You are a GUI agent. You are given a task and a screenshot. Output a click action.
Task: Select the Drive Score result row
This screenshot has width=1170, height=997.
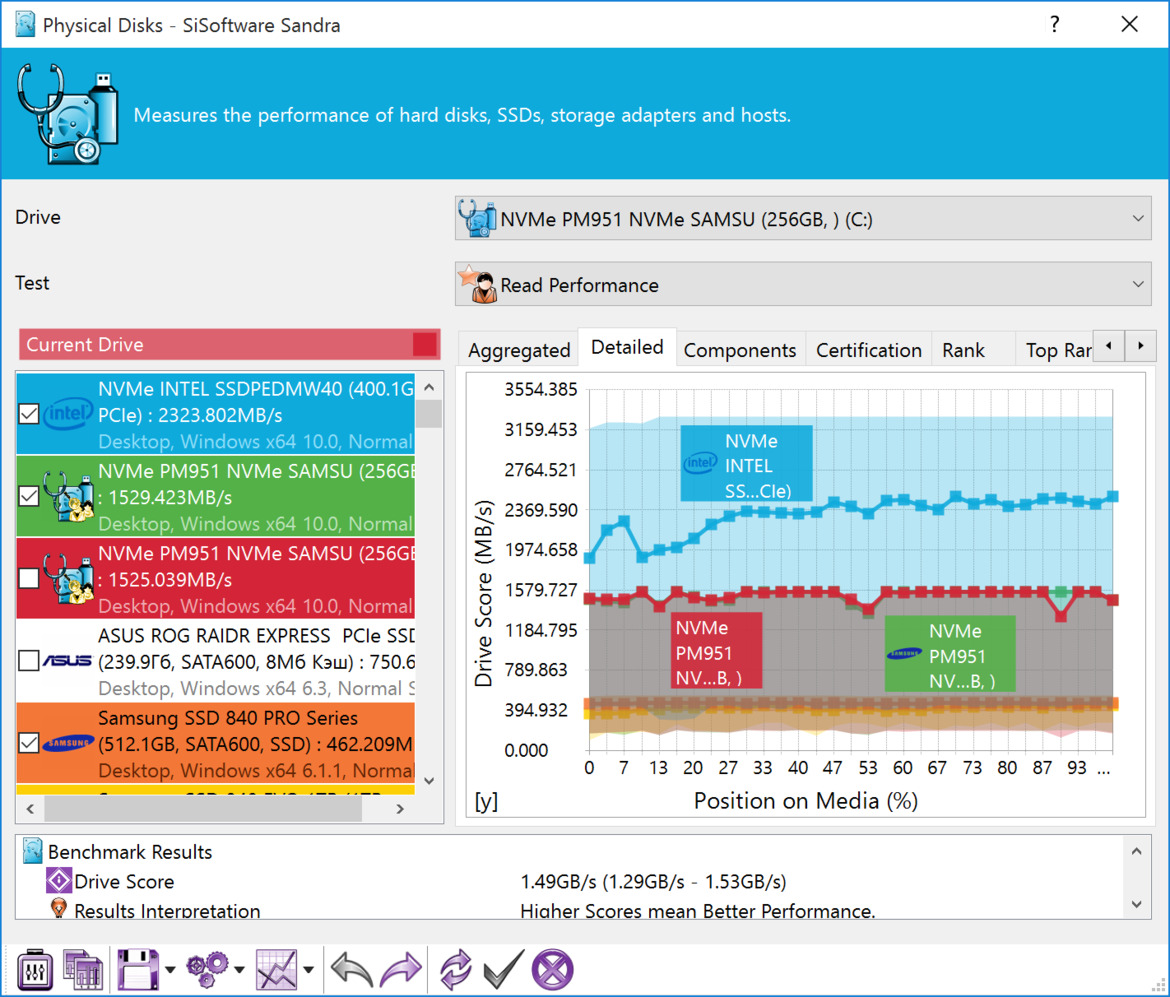tap(571, 881)
